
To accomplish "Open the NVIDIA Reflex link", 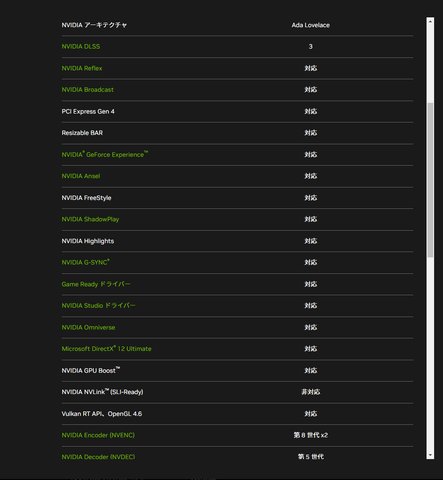I will [x=82, y=68].
